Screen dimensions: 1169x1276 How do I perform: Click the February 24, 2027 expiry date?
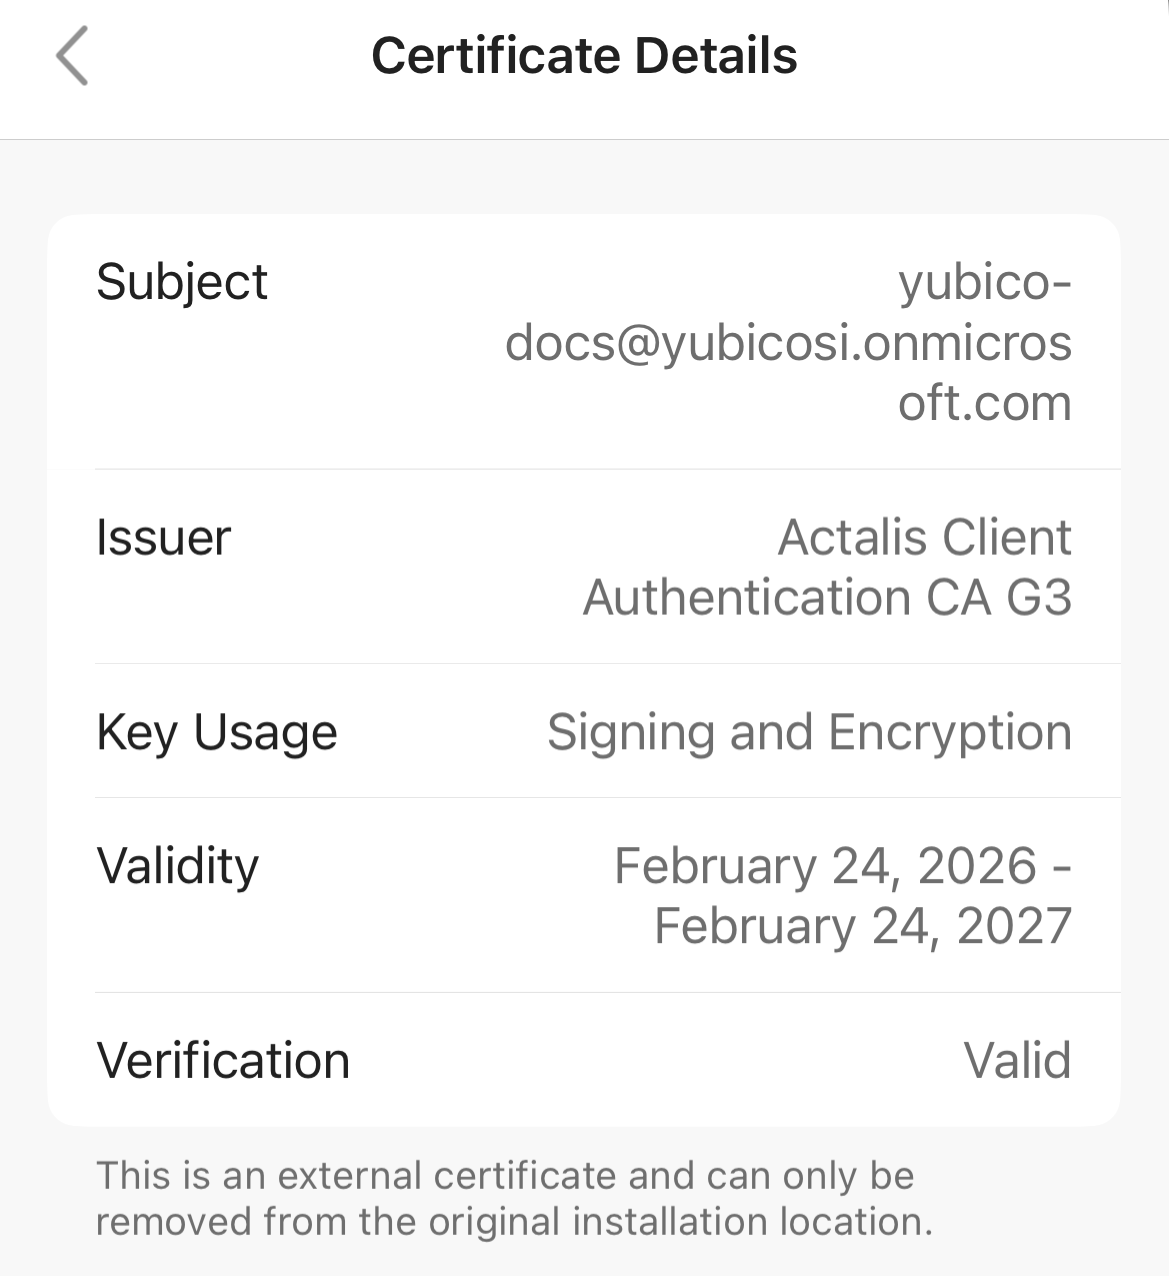coord(862,926)
